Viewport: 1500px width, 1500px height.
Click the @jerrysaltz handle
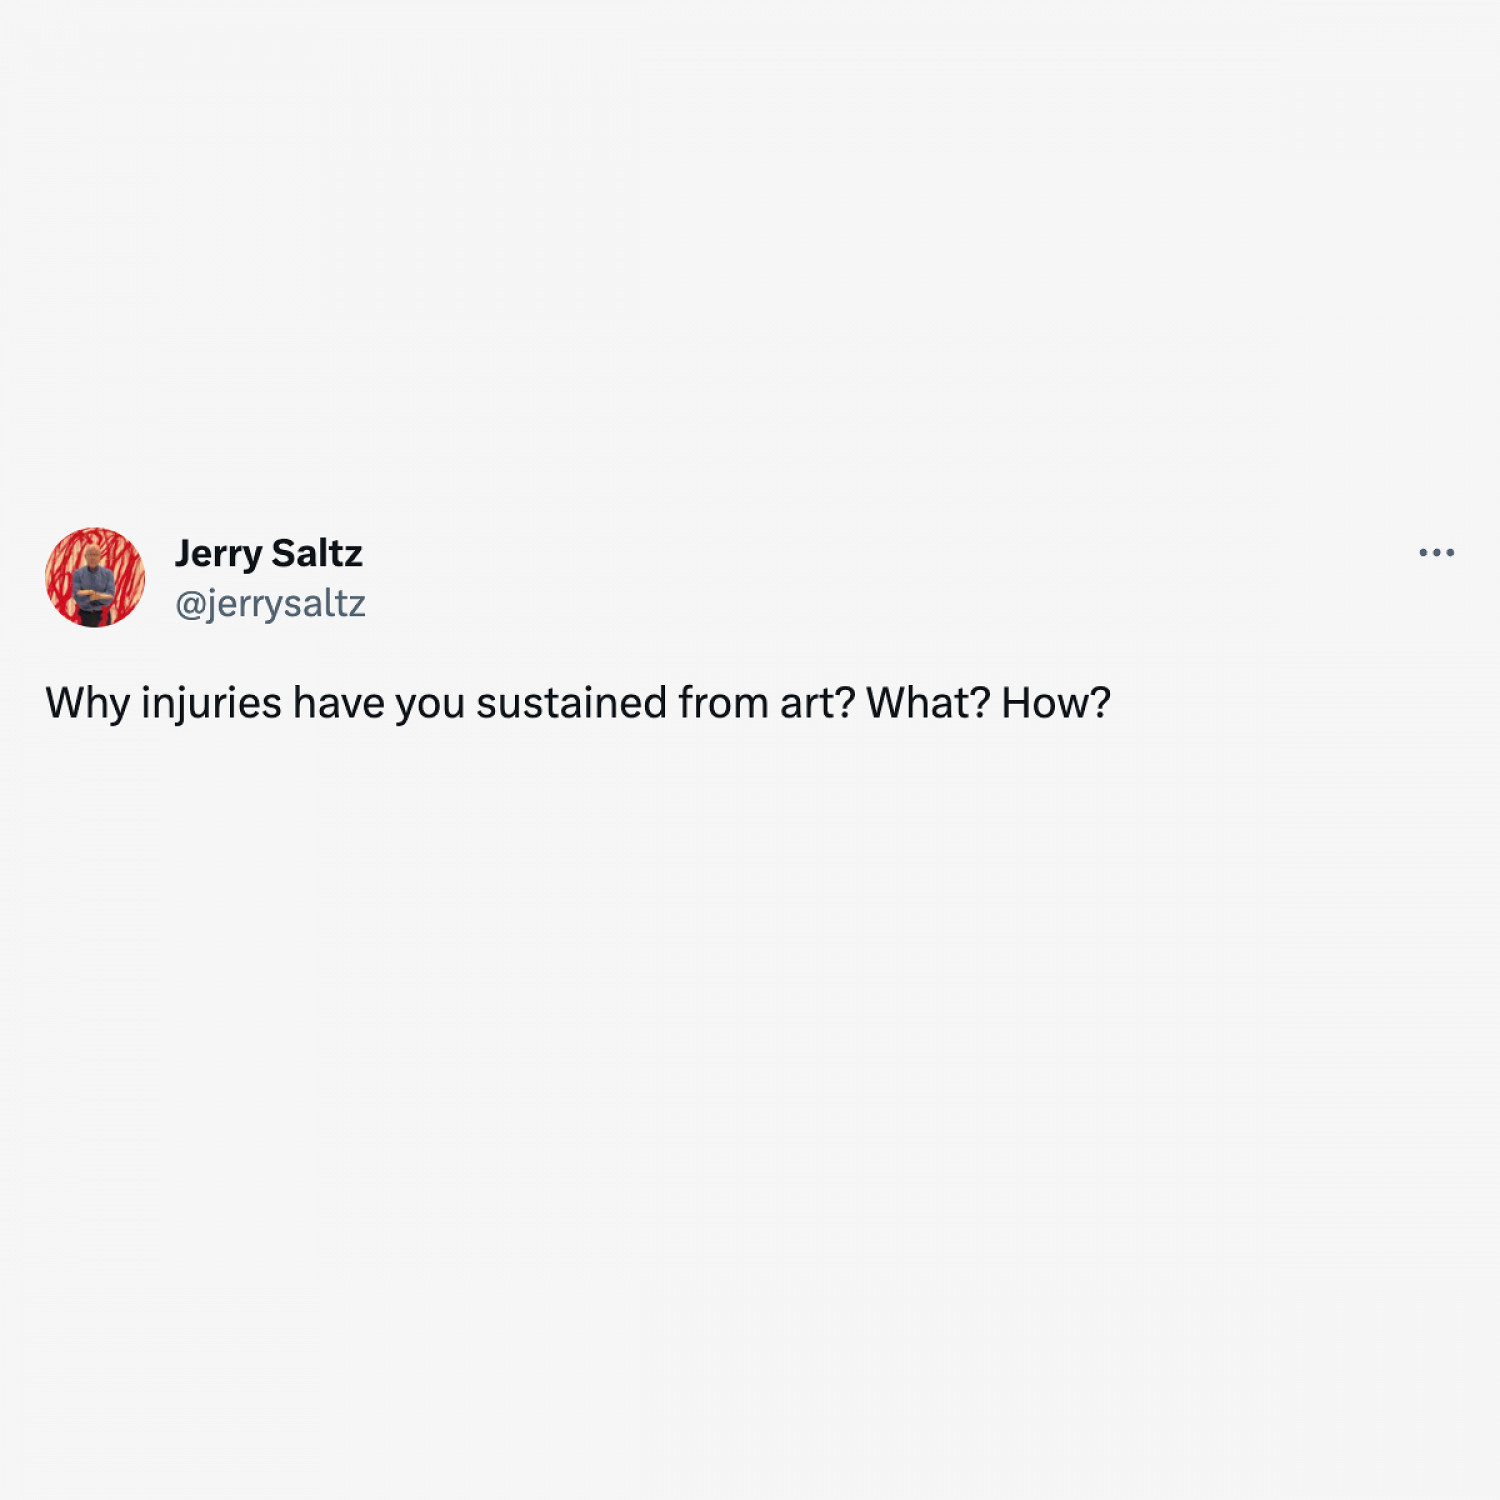coord(270,604)
